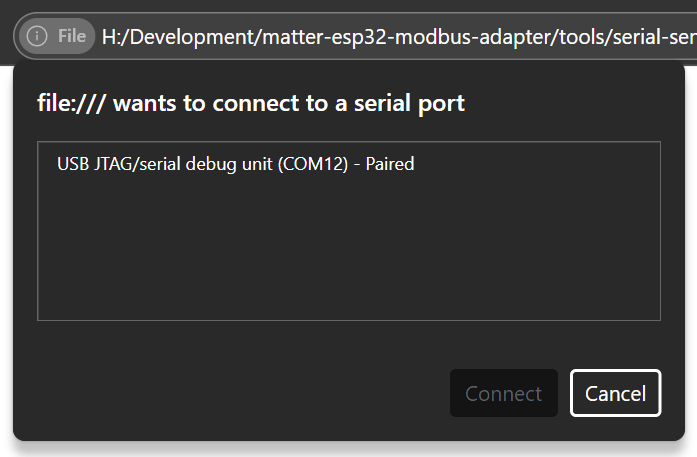Click the word Paired in port entry

[x=390, y=164]
